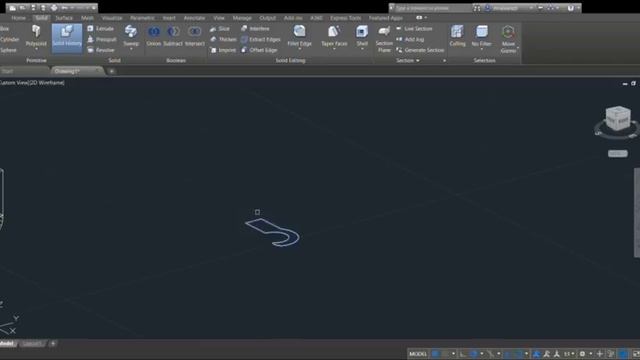Open the Home ribbon tab
Screen dimensions: 640x360
pos(18,18)
